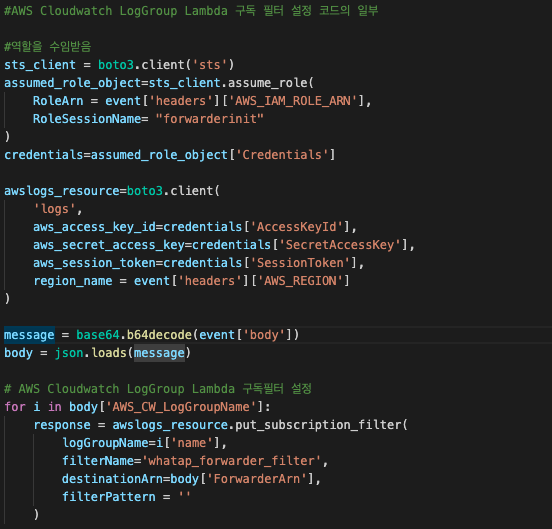552x529 pixels.
Task: Click the 'AccessKeyId' string key
Action: click(x=296, y=227)
